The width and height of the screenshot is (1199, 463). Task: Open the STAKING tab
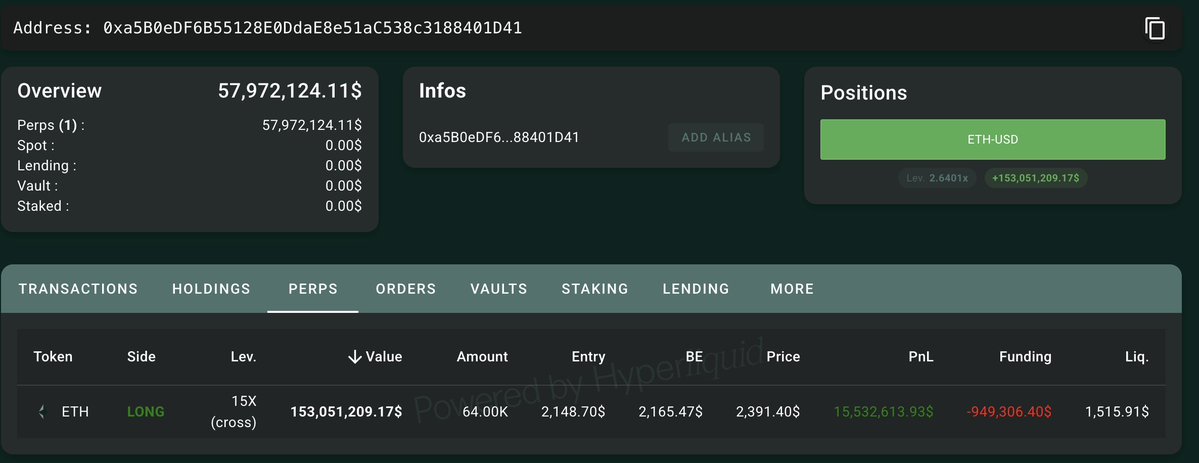point(595,289)
